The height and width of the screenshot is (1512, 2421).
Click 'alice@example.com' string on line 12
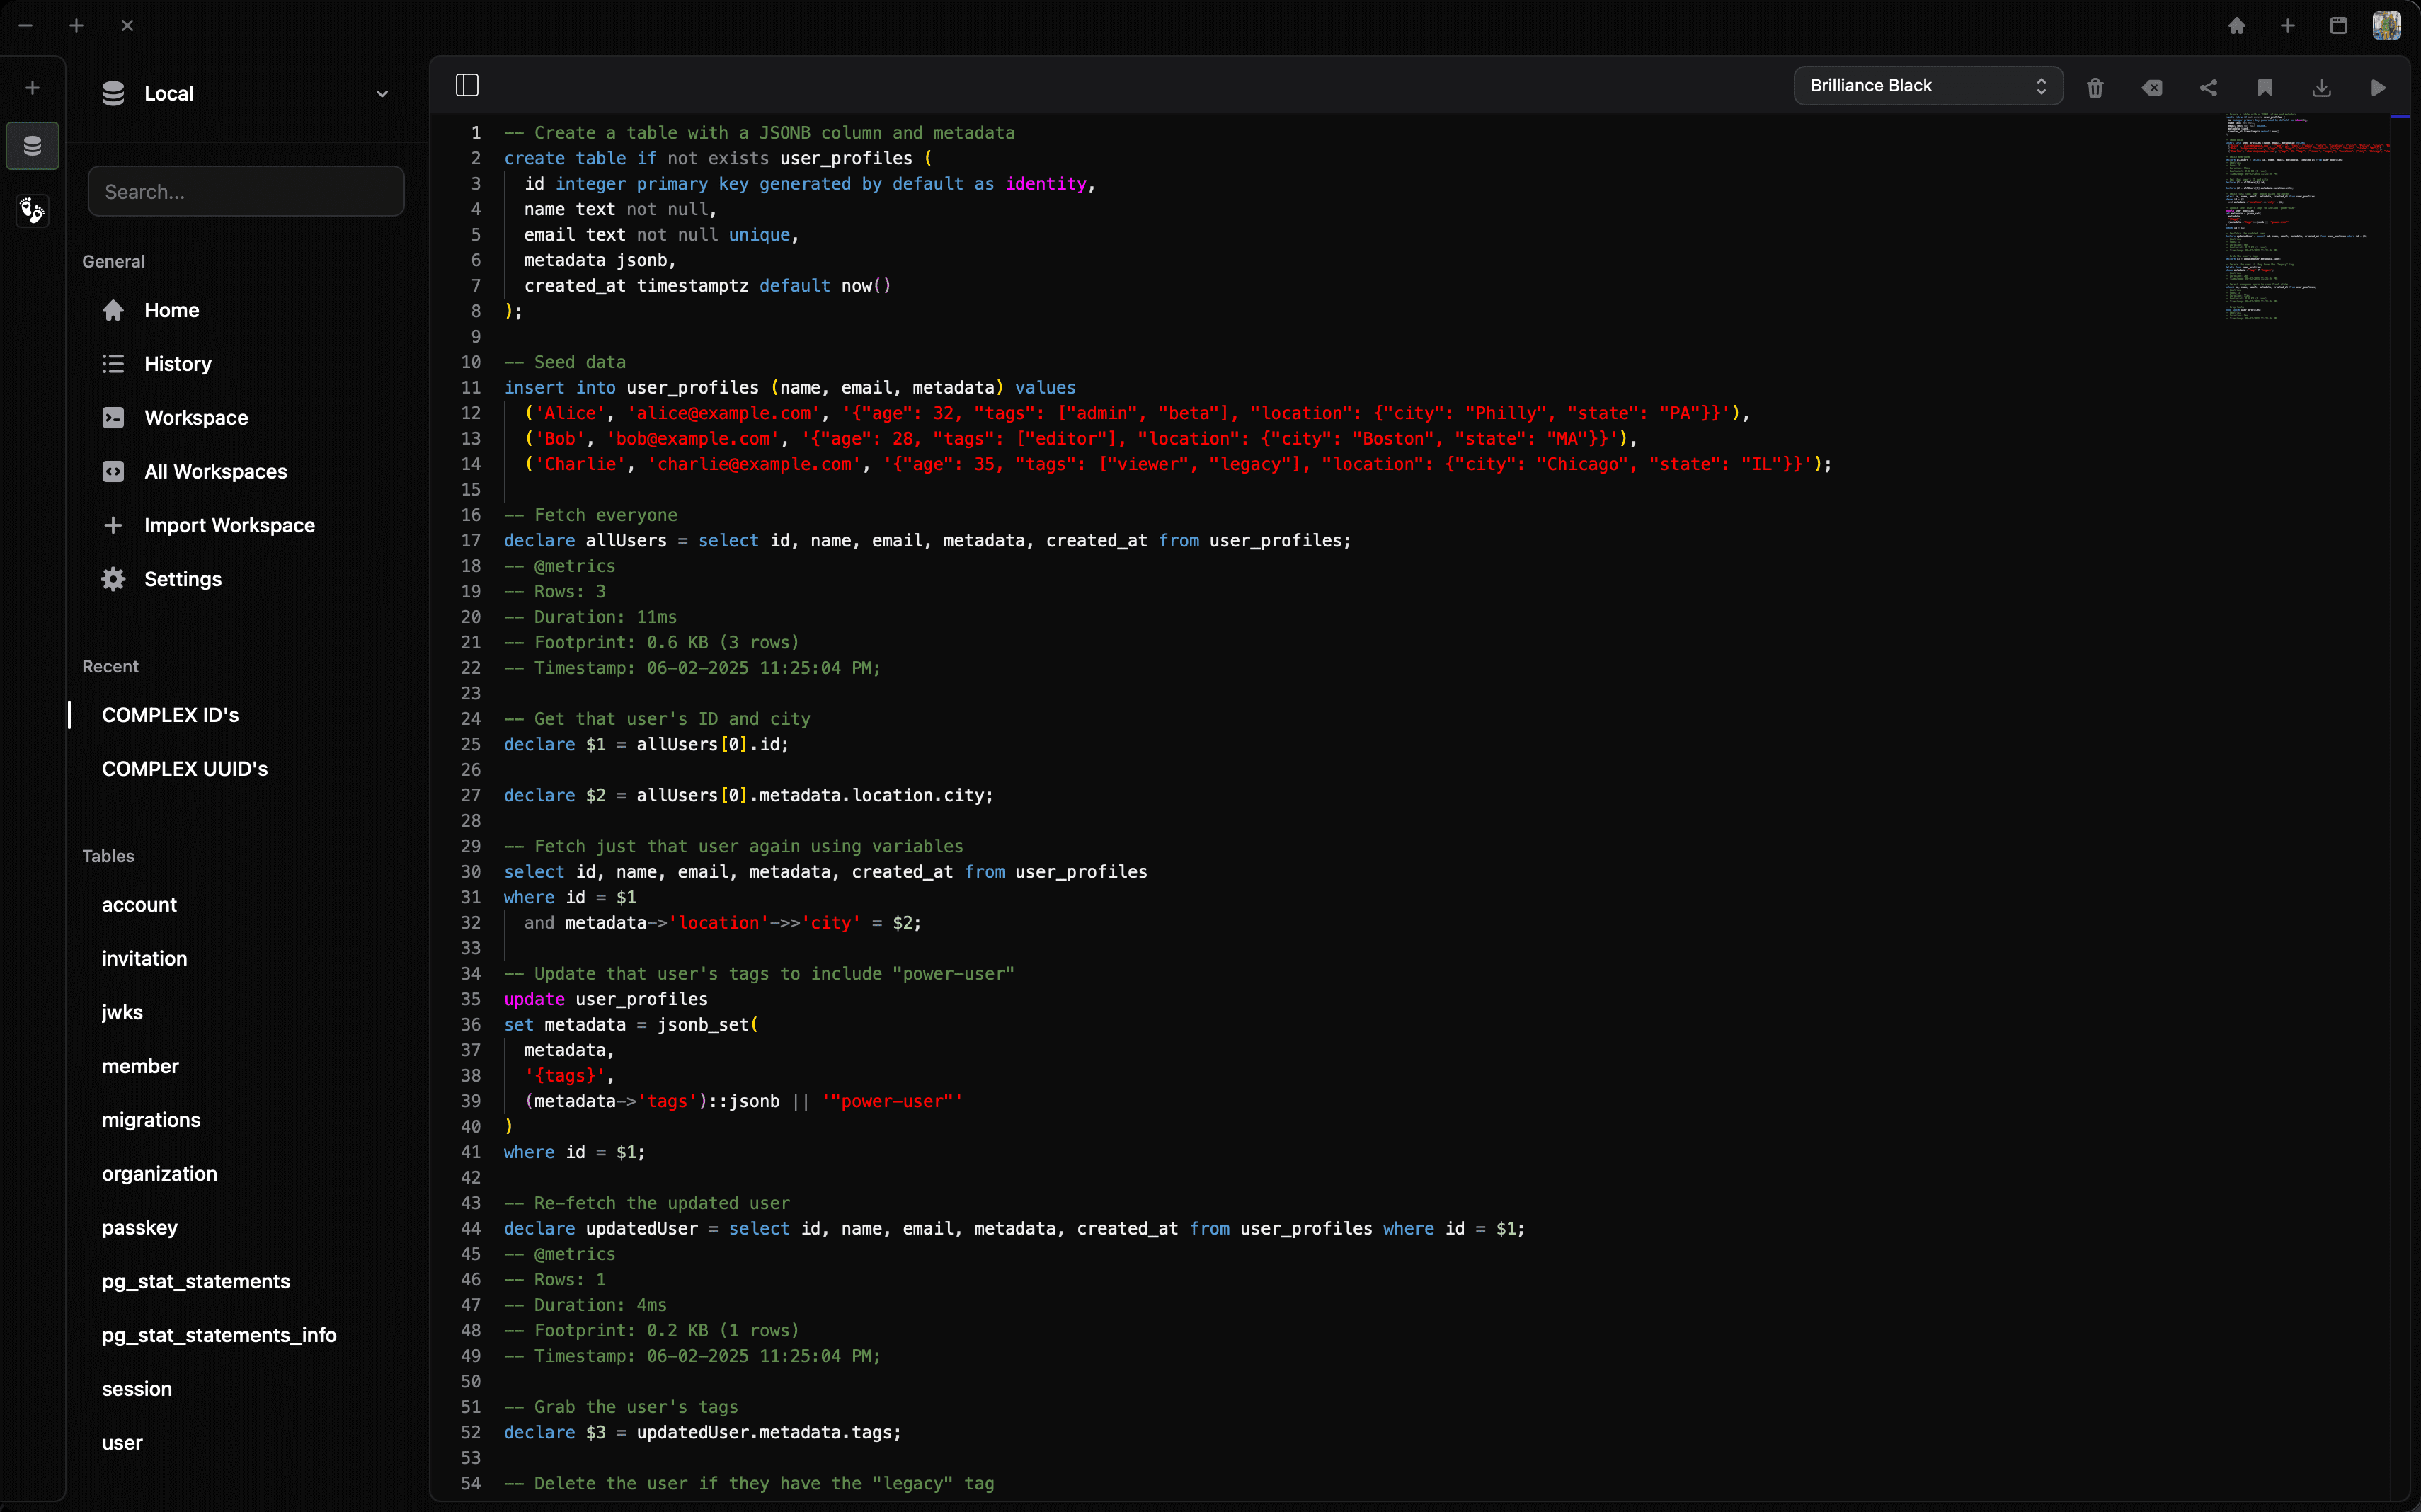point(723,413)
